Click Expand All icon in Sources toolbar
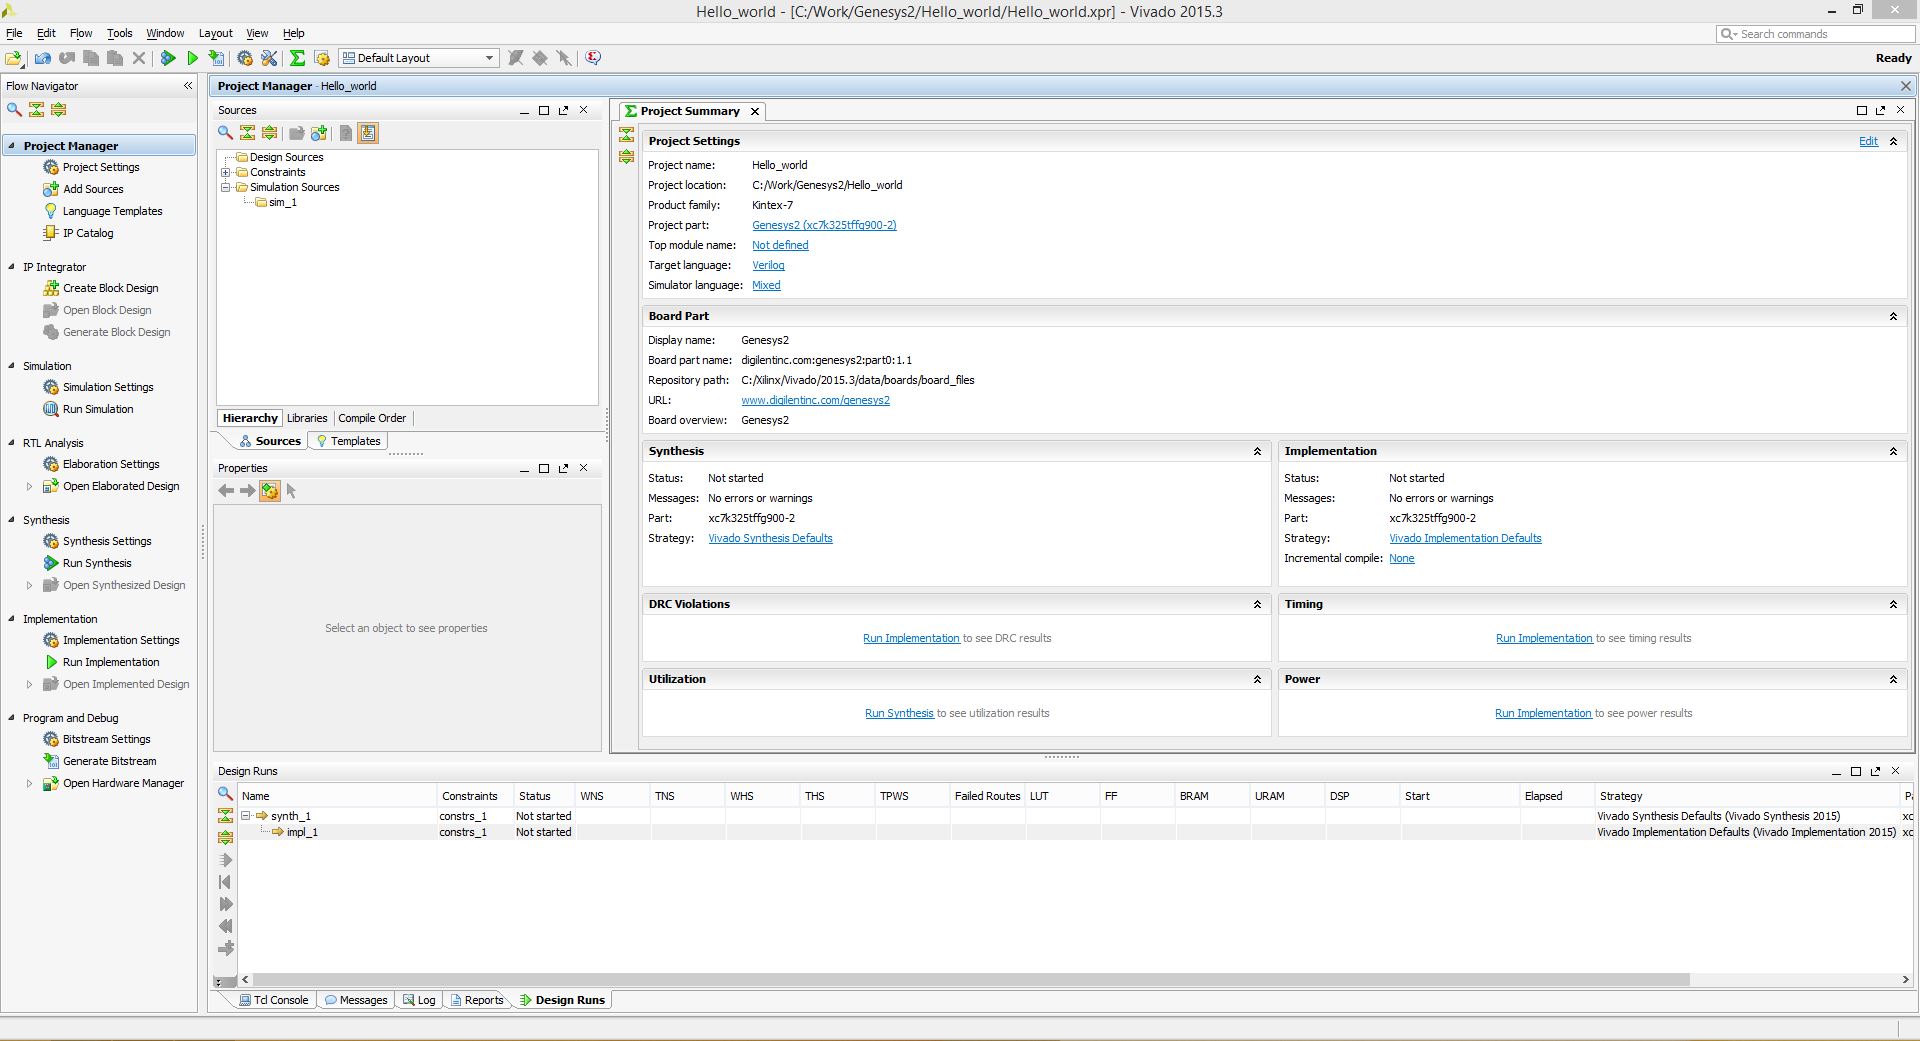The image size is (1920, 1041). pos(270,133)
